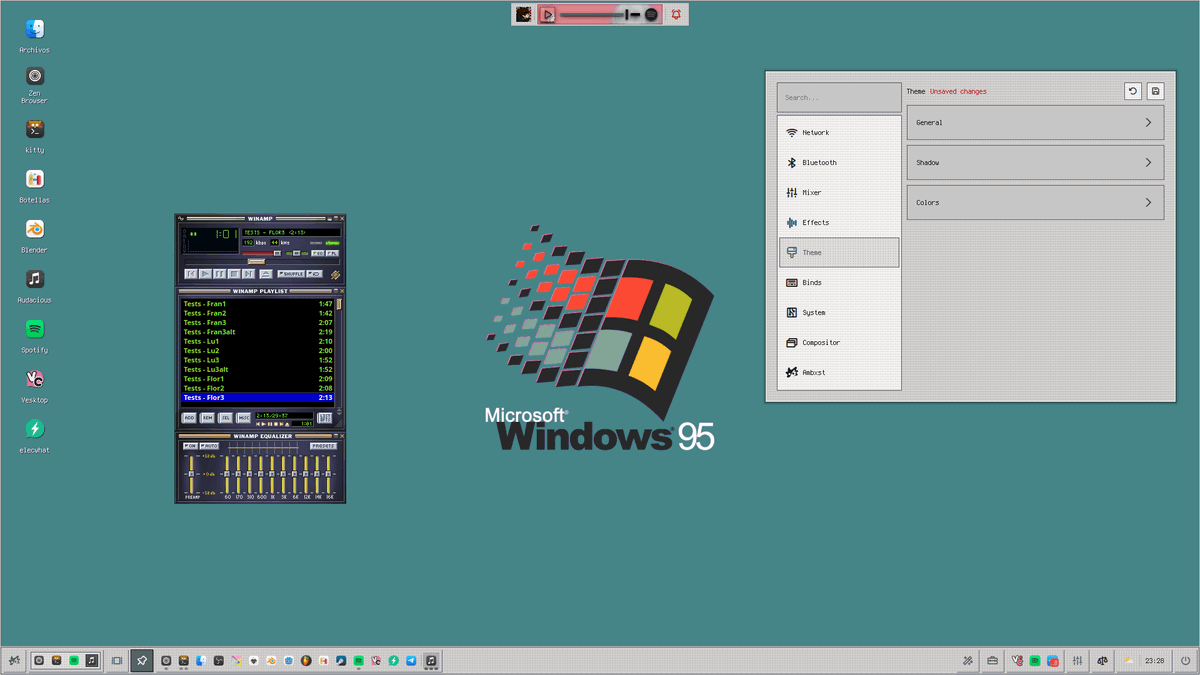
Task: Click the round player icon in the top widget
Action: tap(652, 14)
